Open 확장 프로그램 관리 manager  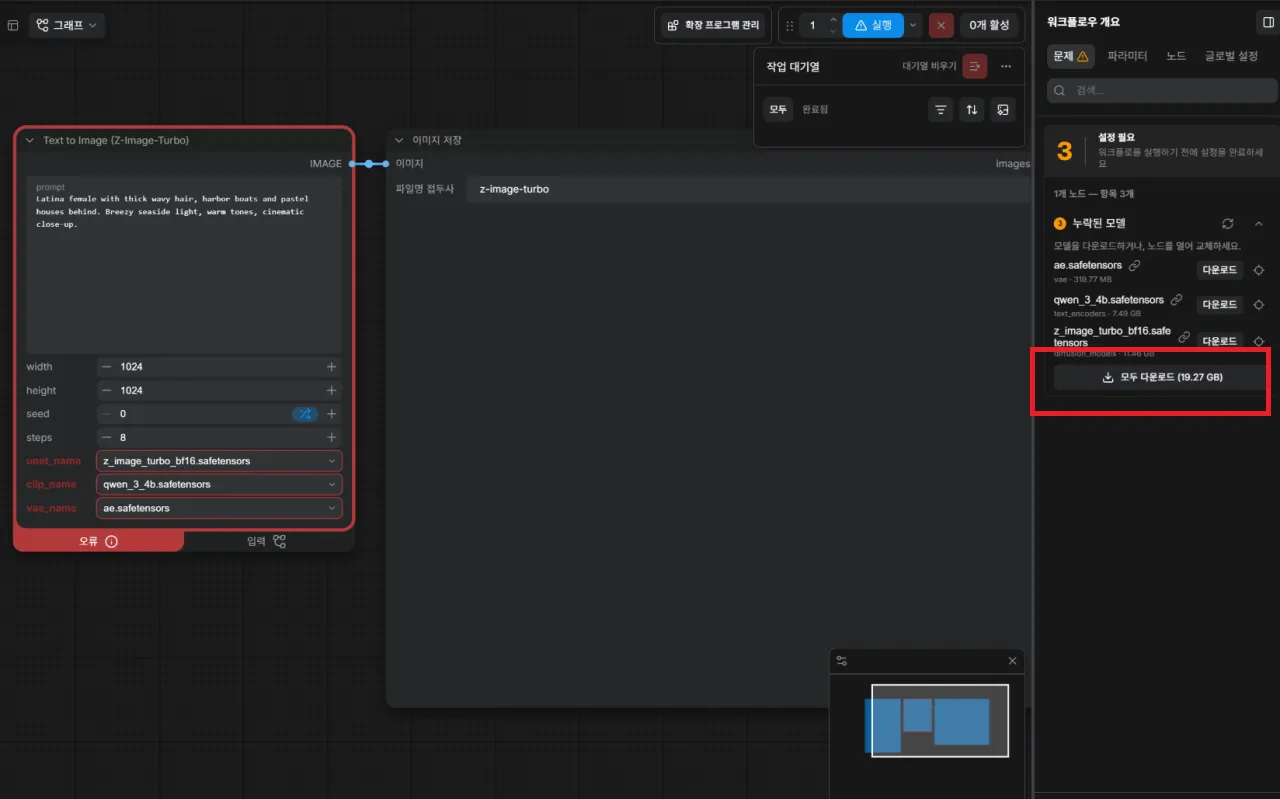coord(713,25)
